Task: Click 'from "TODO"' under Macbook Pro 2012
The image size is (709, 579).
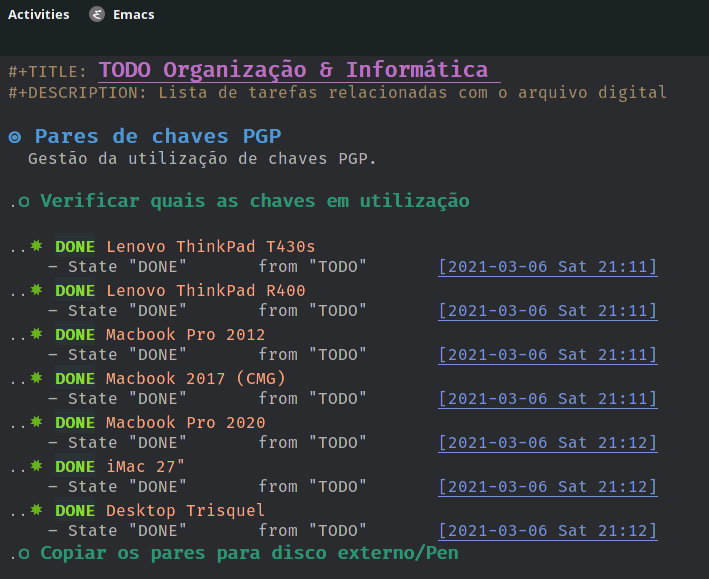Action: pyautogui.click(x=312, y=355)
